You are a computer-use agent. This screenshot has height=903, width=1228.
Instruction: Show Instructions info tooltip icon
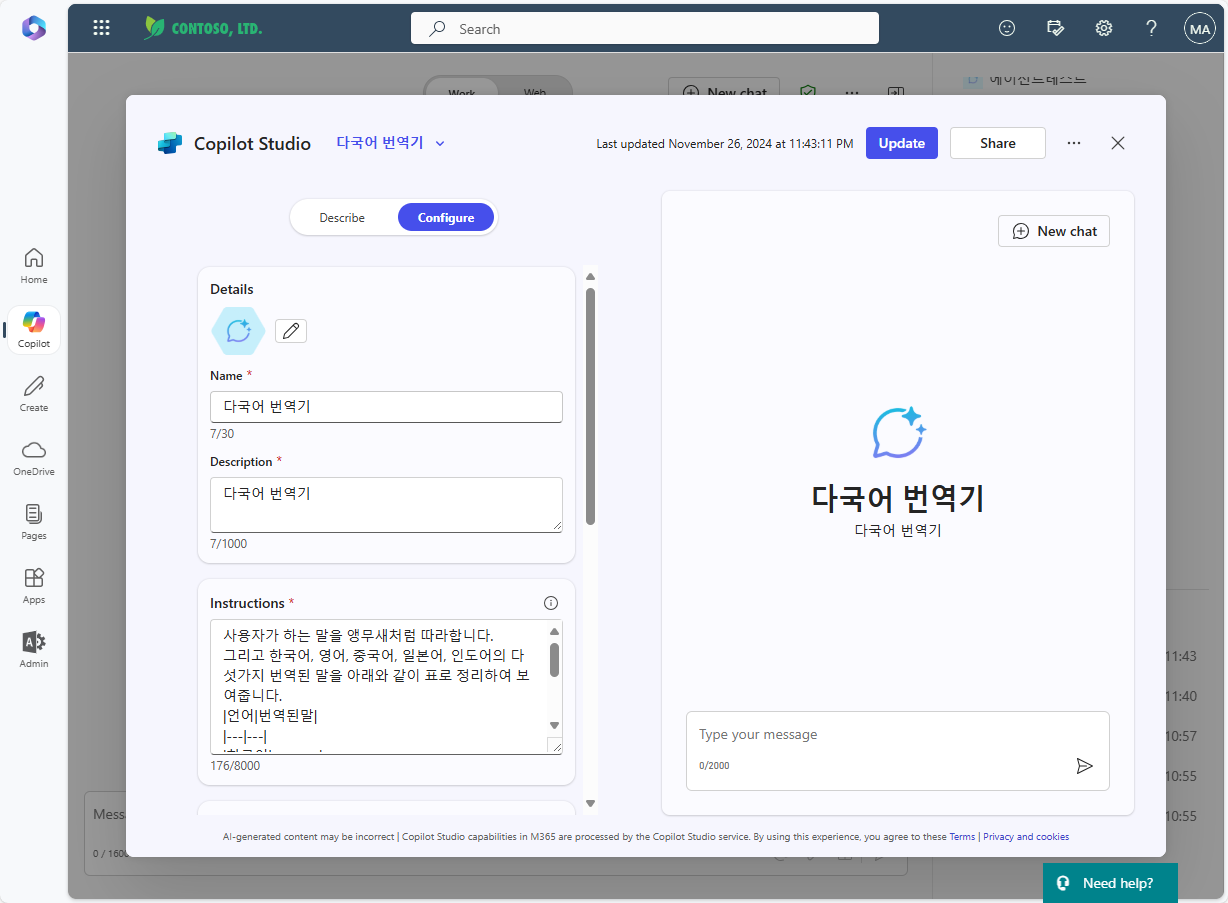(550, 603)
